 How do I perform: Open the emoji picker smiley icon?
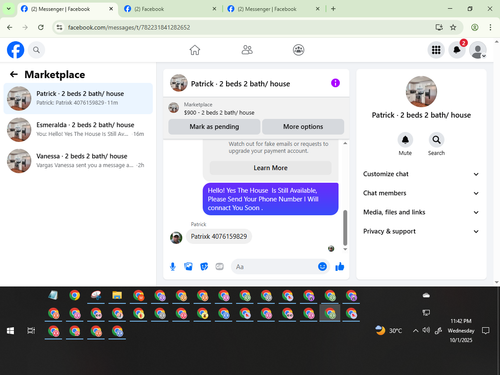pos(322,267)
